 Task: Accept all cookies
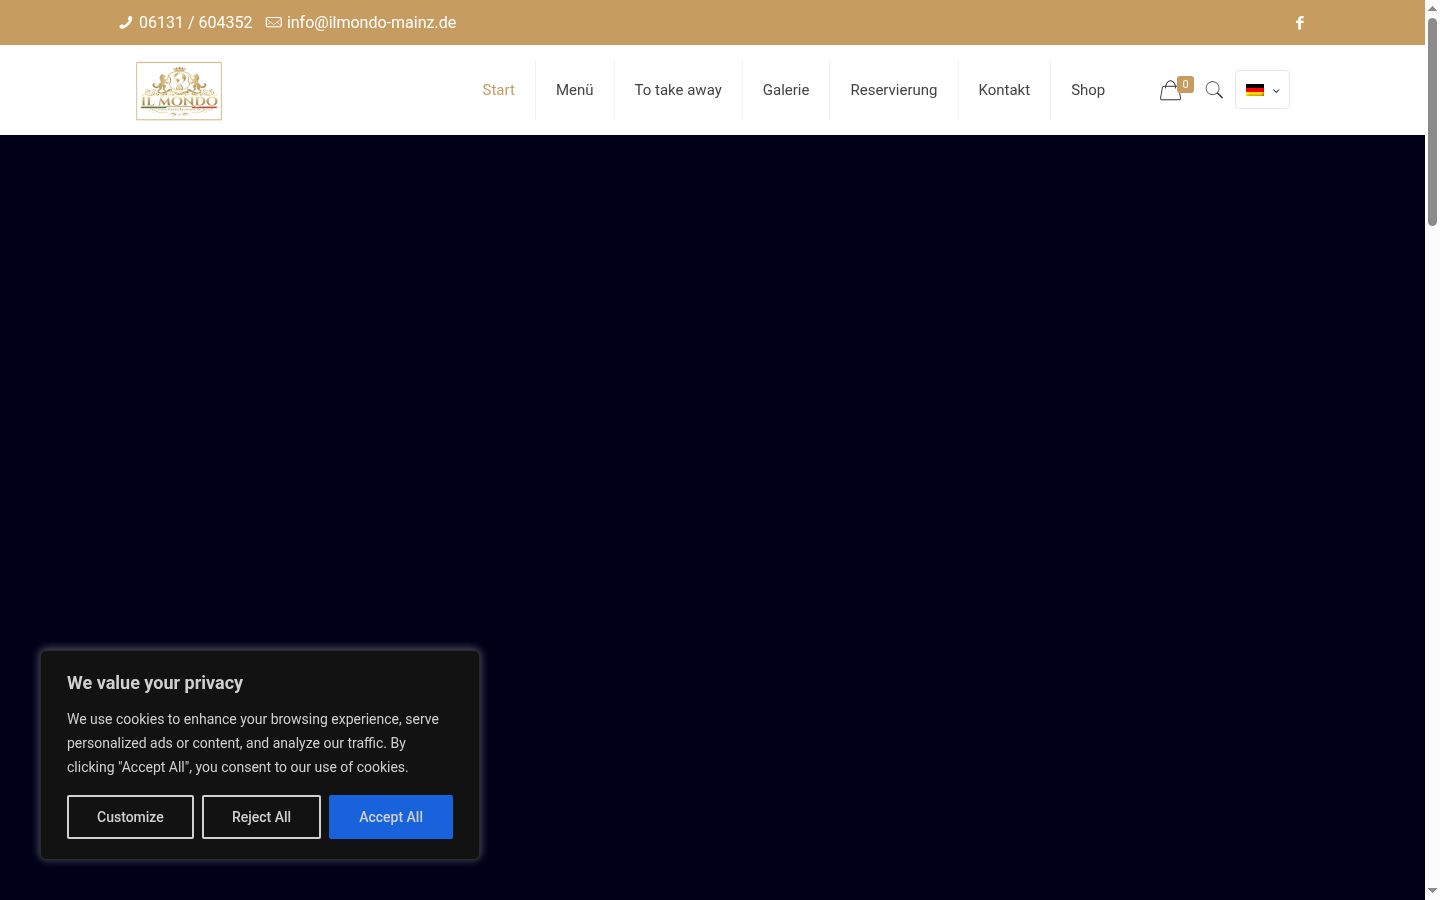[391, 817]
